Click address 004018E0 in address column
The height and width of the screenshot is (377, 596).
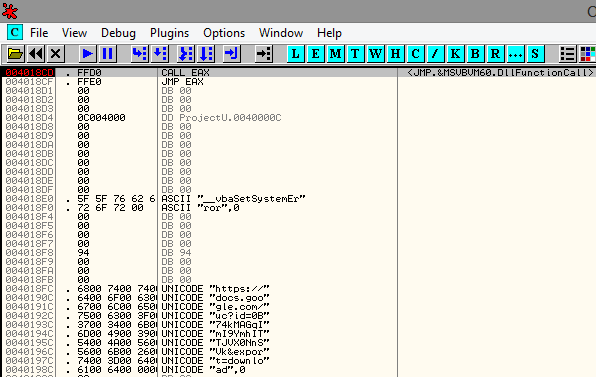tap(30, 198)
